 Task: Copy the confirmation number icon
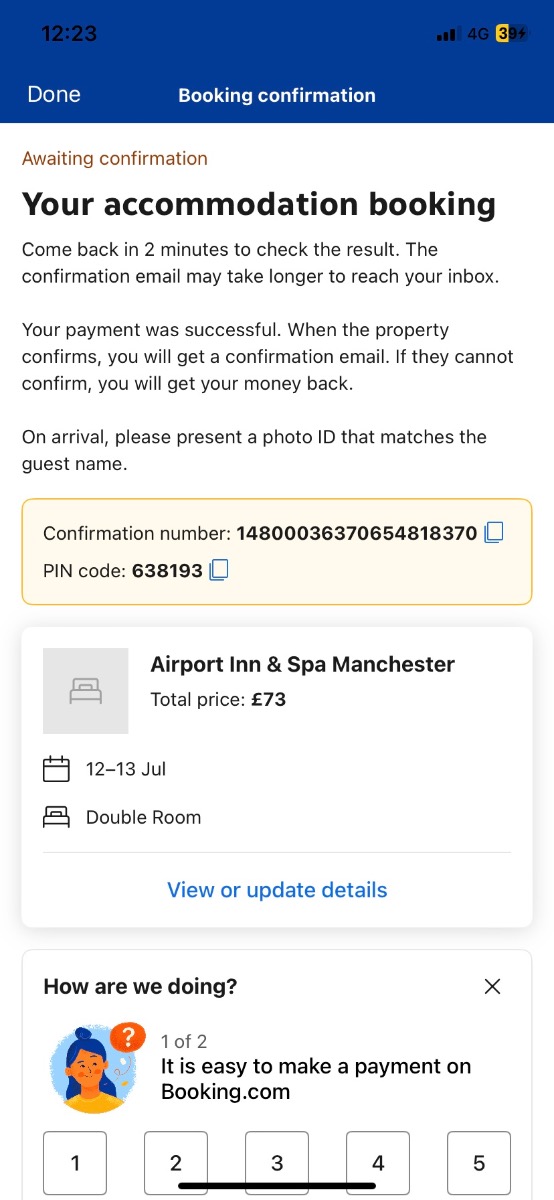click(493, 533)
